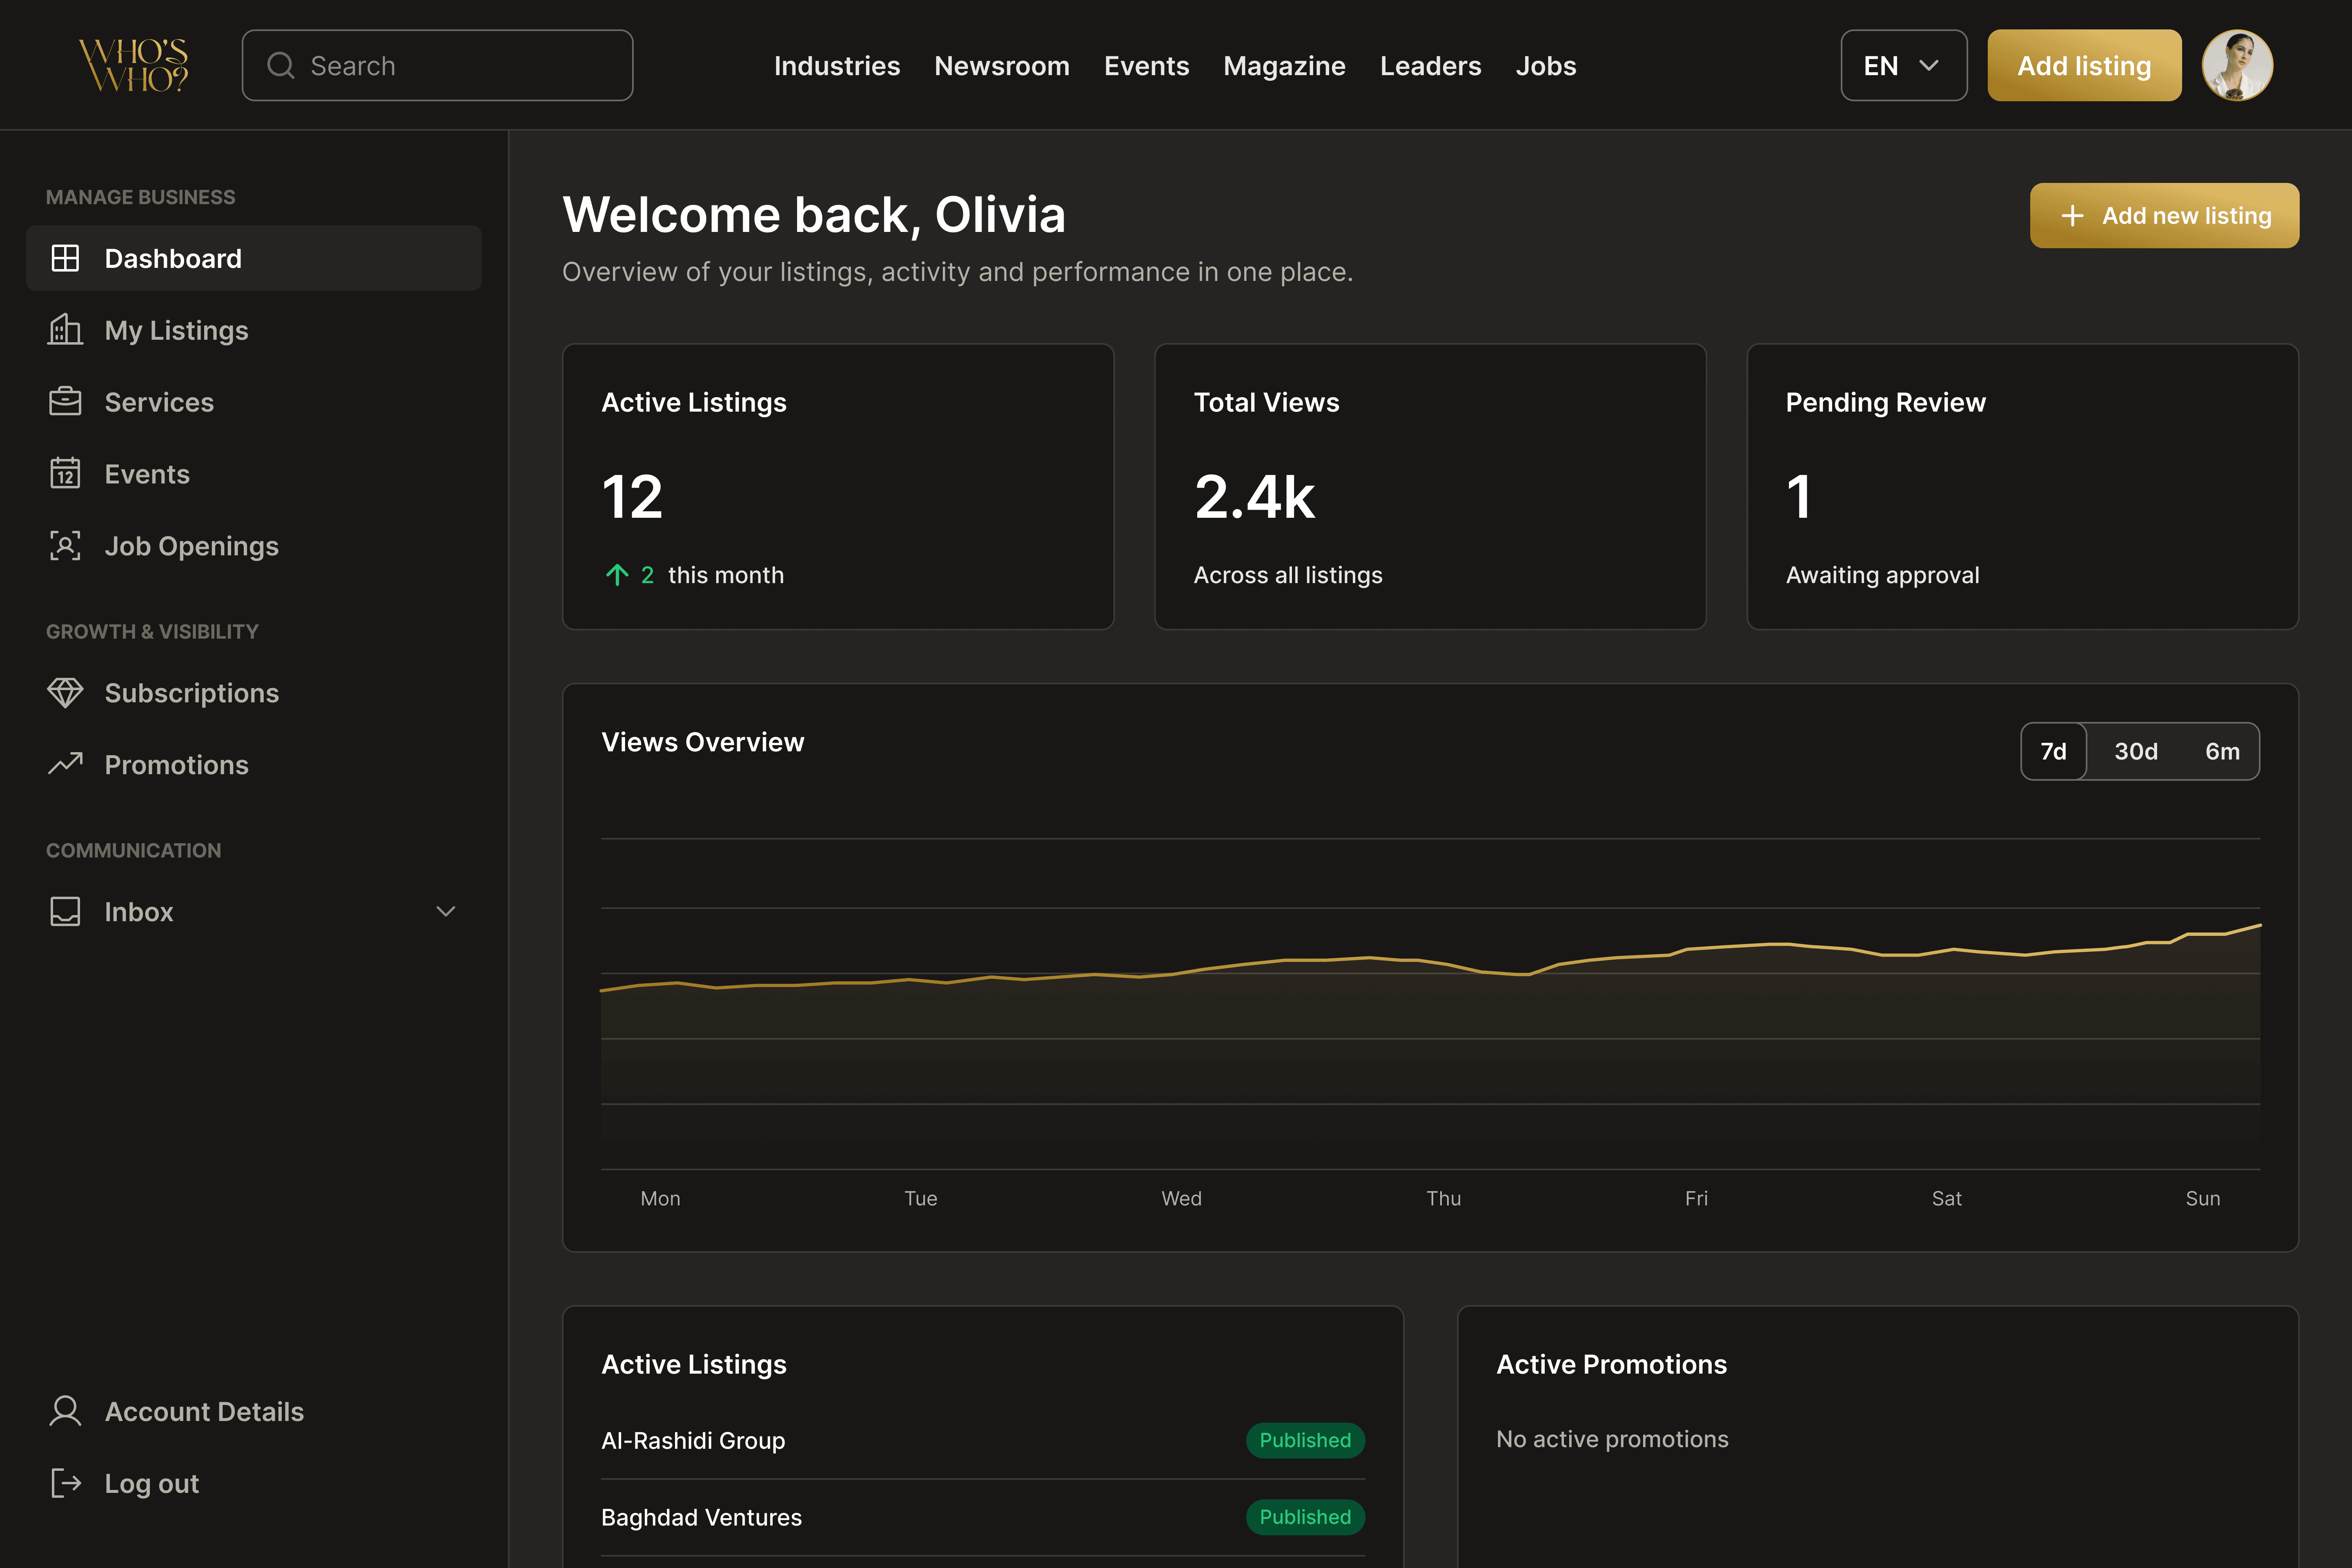The width and height of the screenshot is (2352, 1568).
Task: Click the Dashboard grid icon
Action: pyautogui.click(x=65, y=258)
